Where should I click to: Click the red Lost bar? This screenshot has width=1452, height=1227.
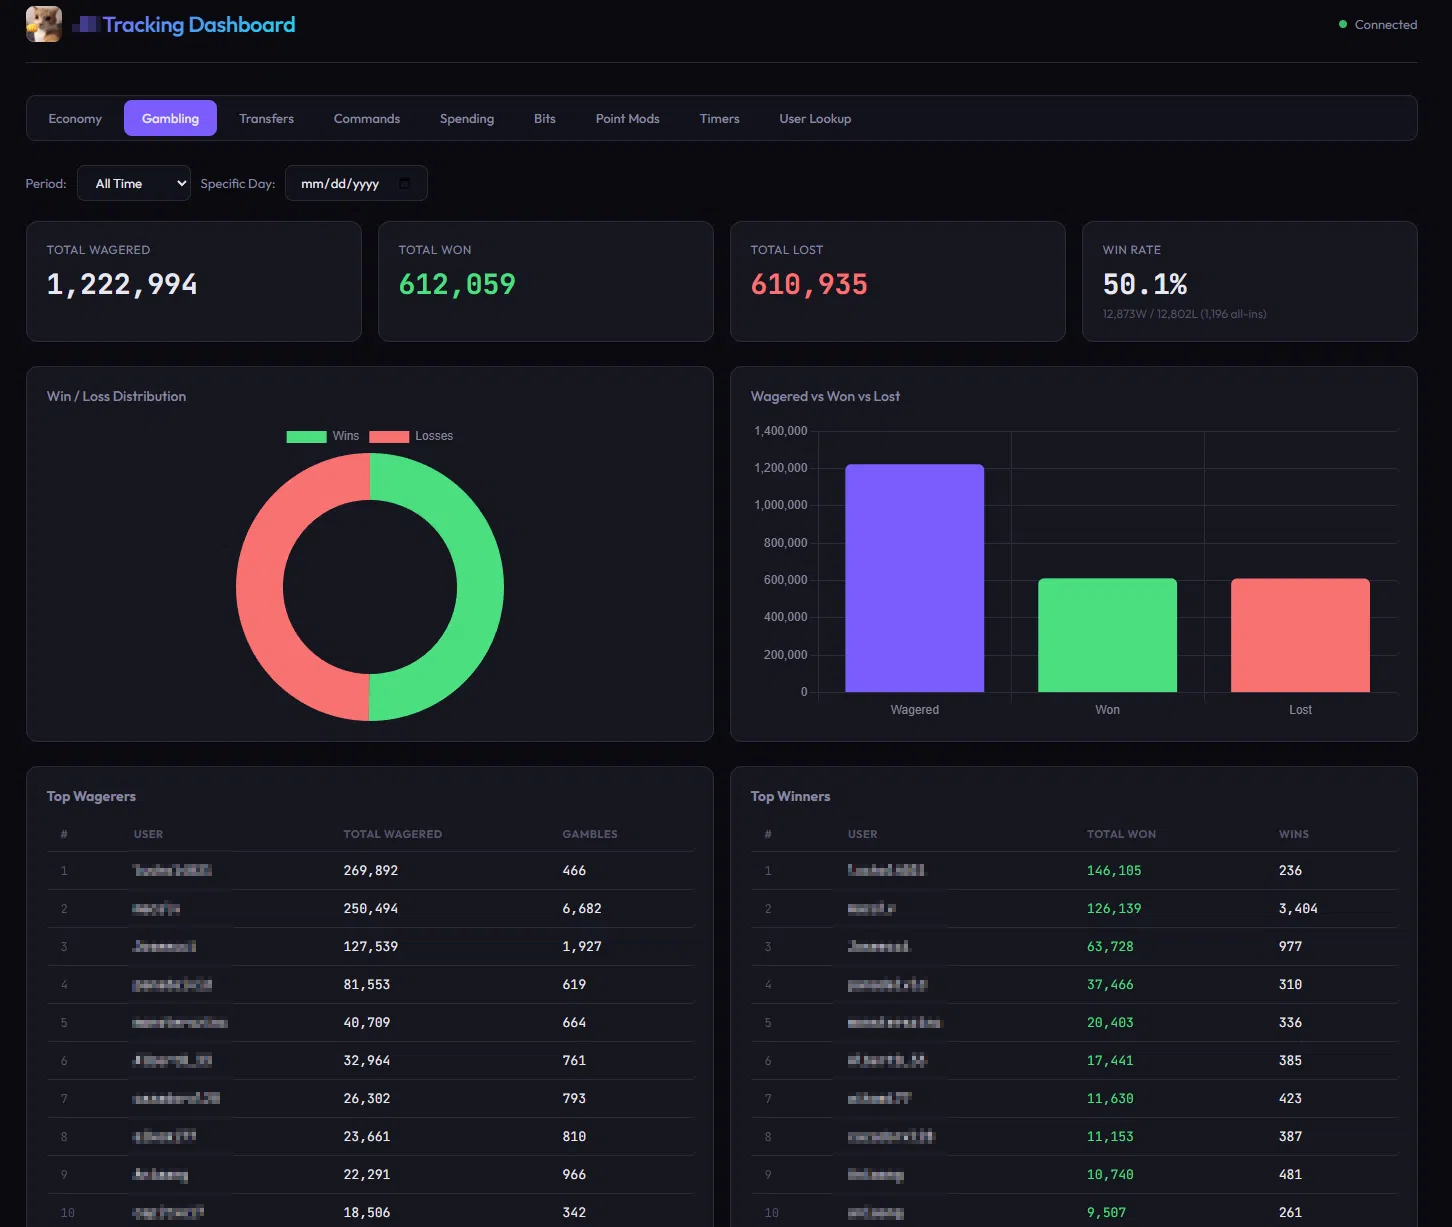pos(1300,635)
